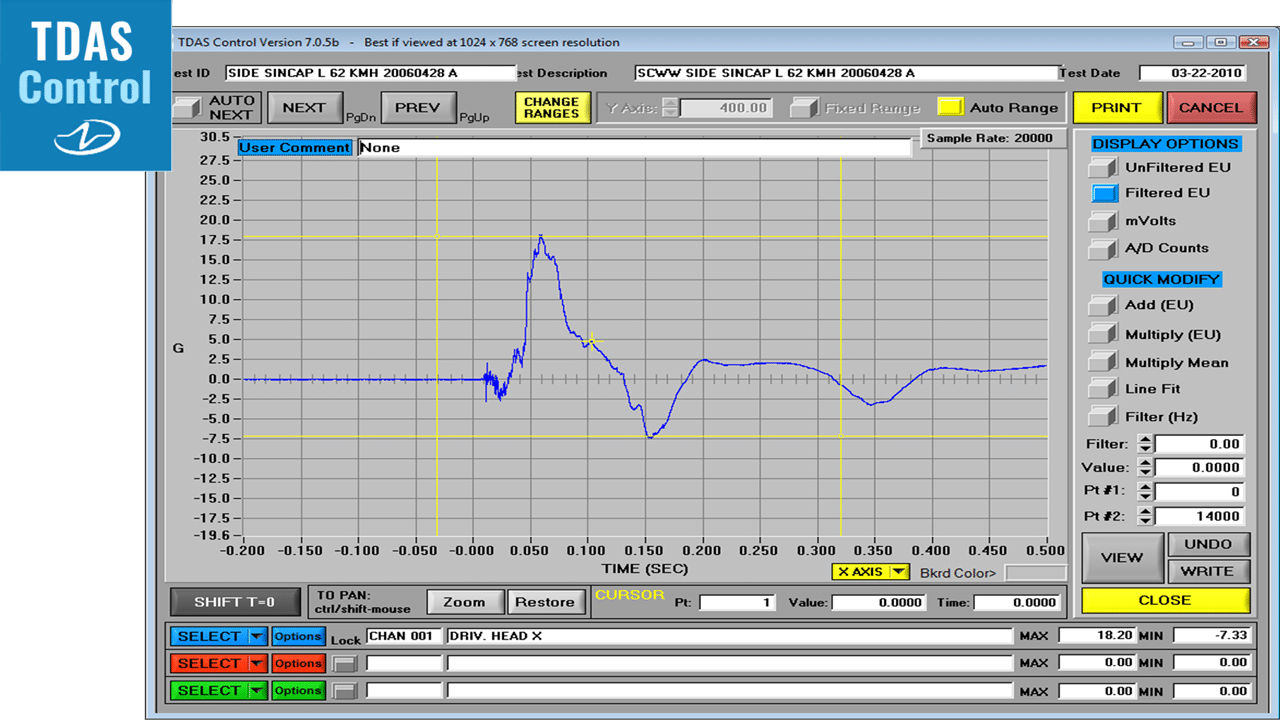Click the Bkrd Color swatch box
This screenshot has width=1280, height=720.
point(1034,572)
